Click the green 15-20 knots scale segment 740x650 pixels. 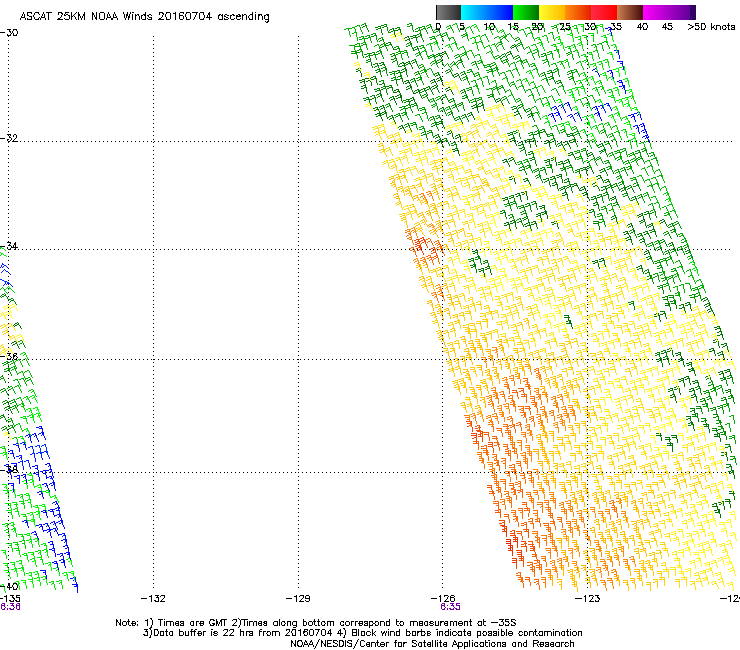pos(526,12)
